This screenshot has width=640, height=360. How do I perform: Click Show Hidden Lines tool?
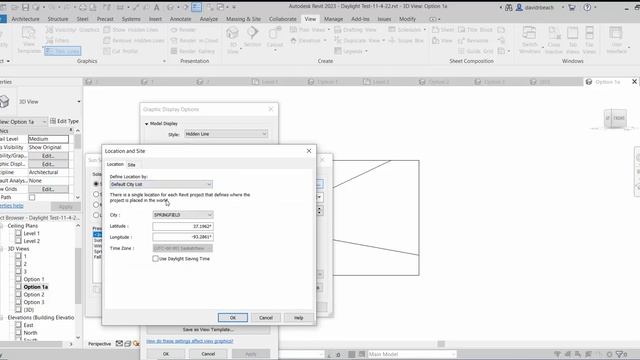(x=131, y=30)
